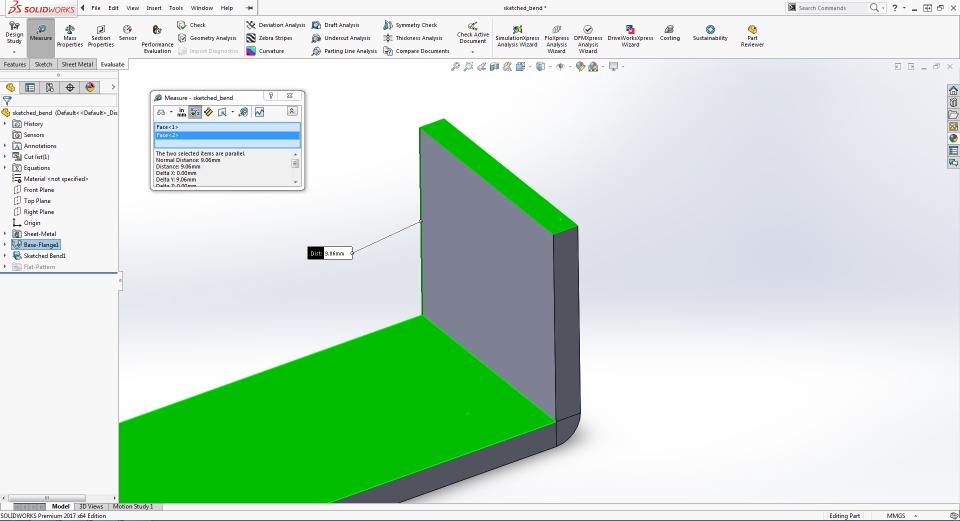
Task: Expand the History folder
Action: pyautogui.click(x=6, y=124)
